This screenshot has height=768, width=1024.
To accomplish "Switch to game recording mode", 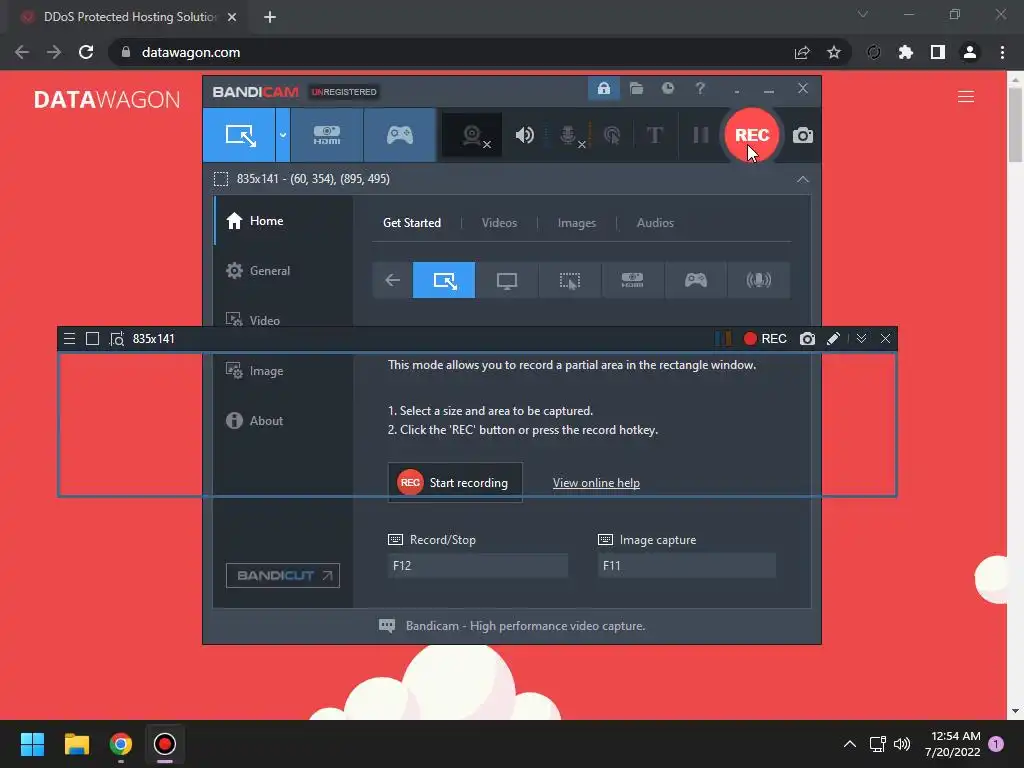I will [400, 135].
